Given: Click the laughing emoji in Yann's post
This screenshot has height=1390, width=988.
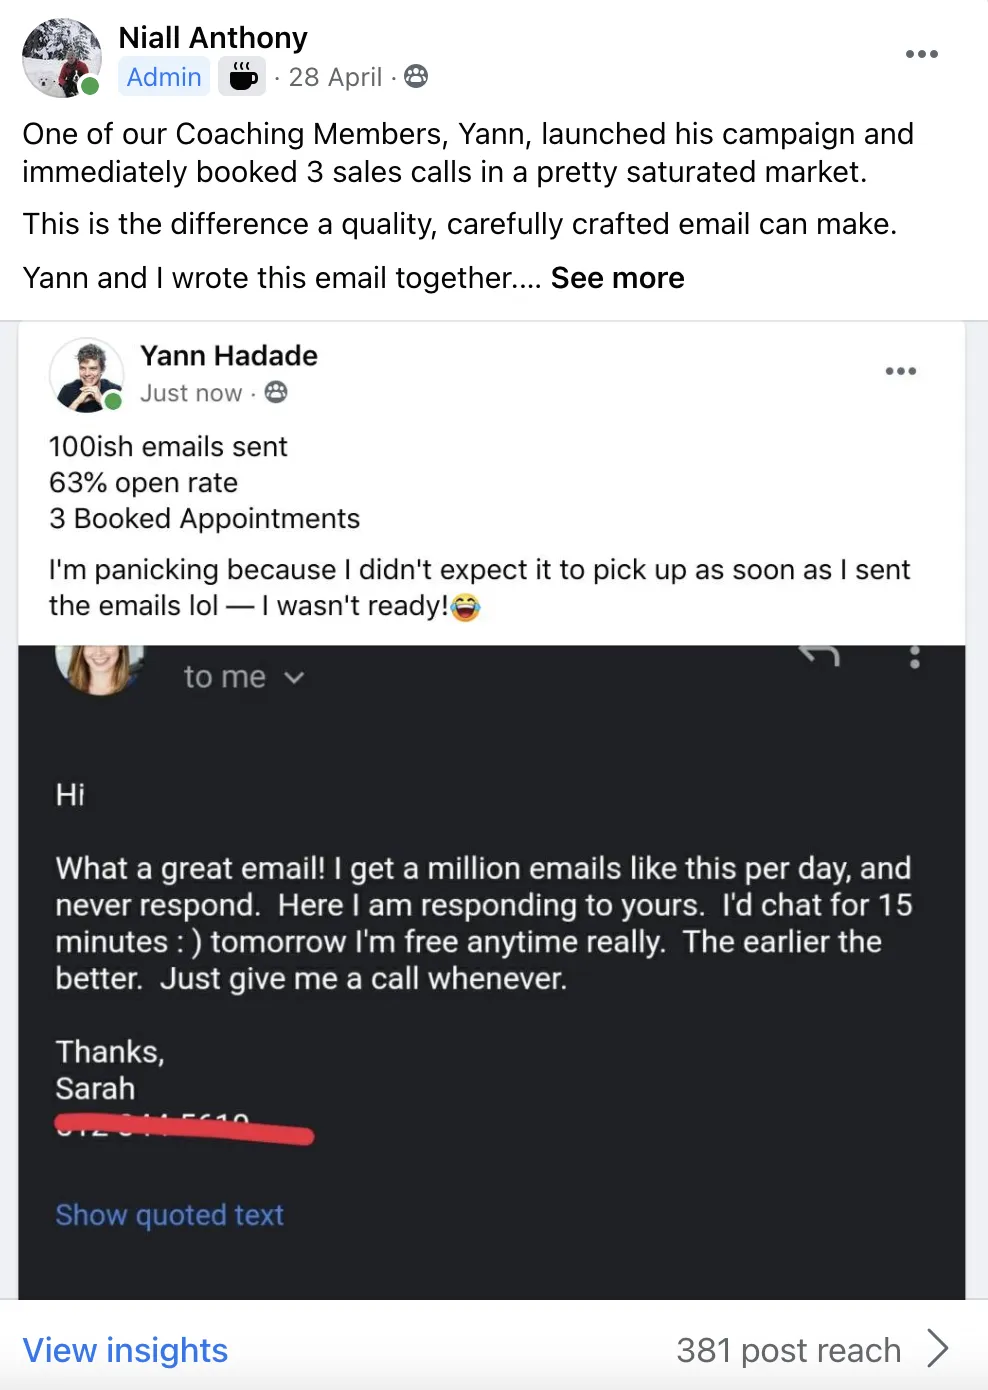Looking at the screenshot, I should pos(466,607).
